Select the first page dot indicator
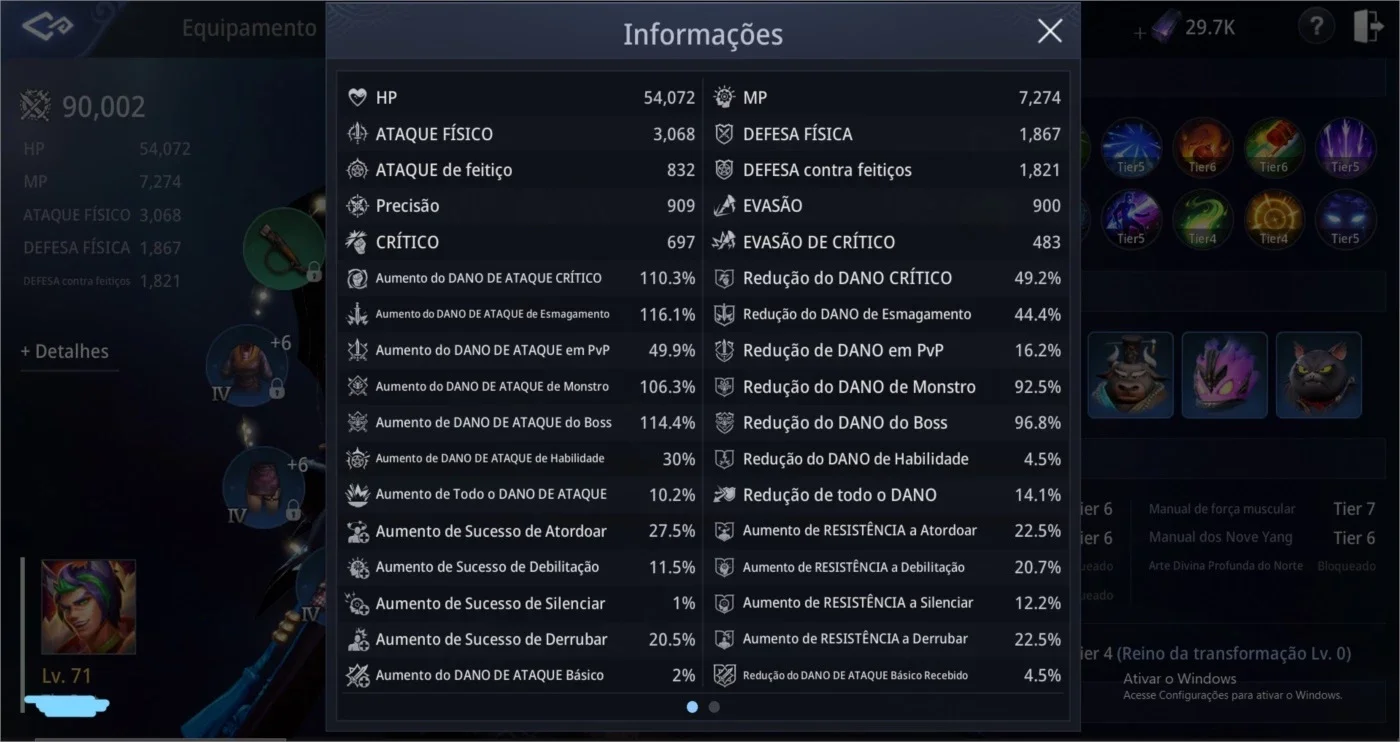Image resolution: width=1400 pixels, height=742 pixels. (x=692, y=707)
